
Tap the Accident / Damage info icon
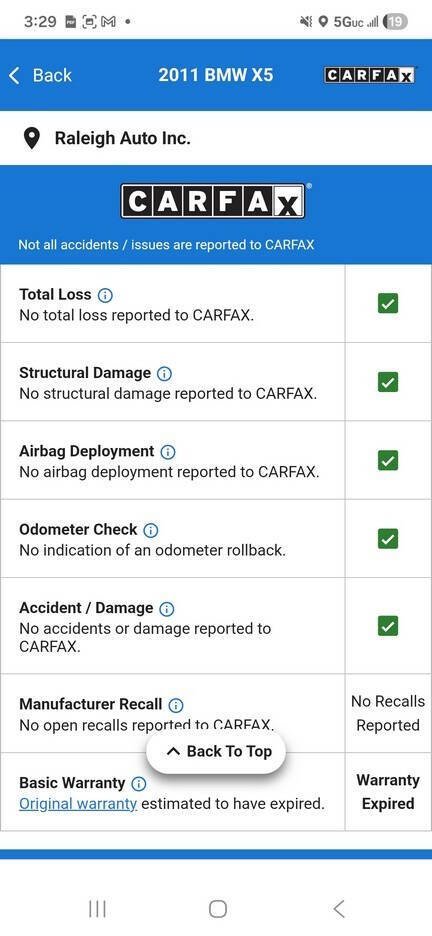tap(167, 609)
